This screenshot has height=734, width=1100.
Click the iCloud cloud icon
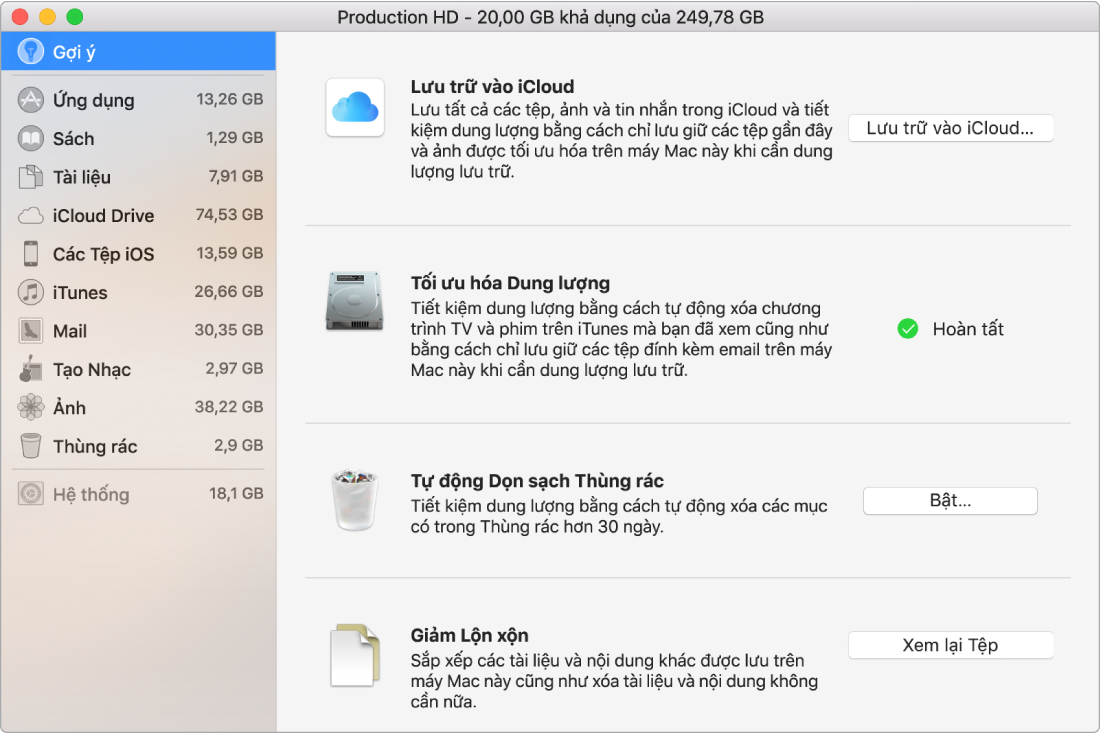pos(355,107)
